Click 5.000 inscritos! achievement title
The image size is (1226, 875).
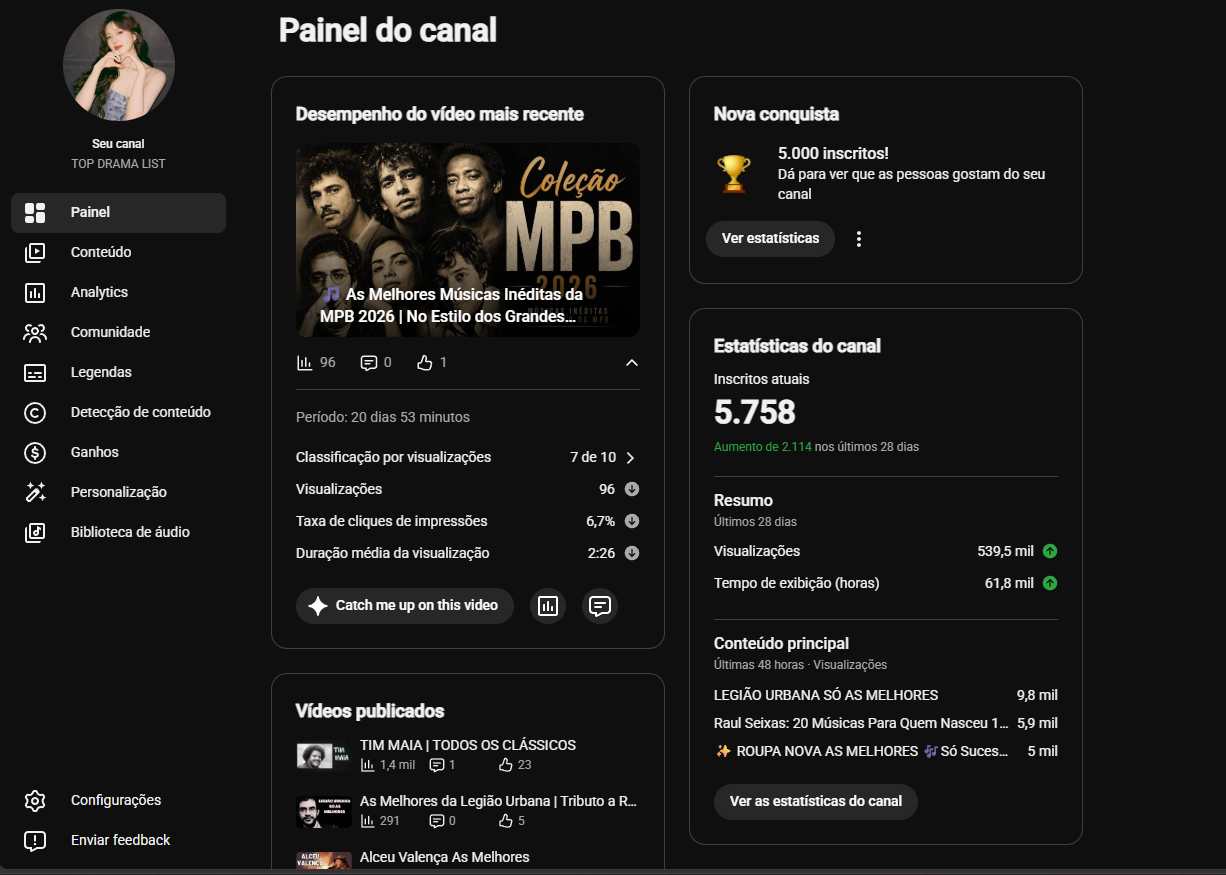pos(833,154)
